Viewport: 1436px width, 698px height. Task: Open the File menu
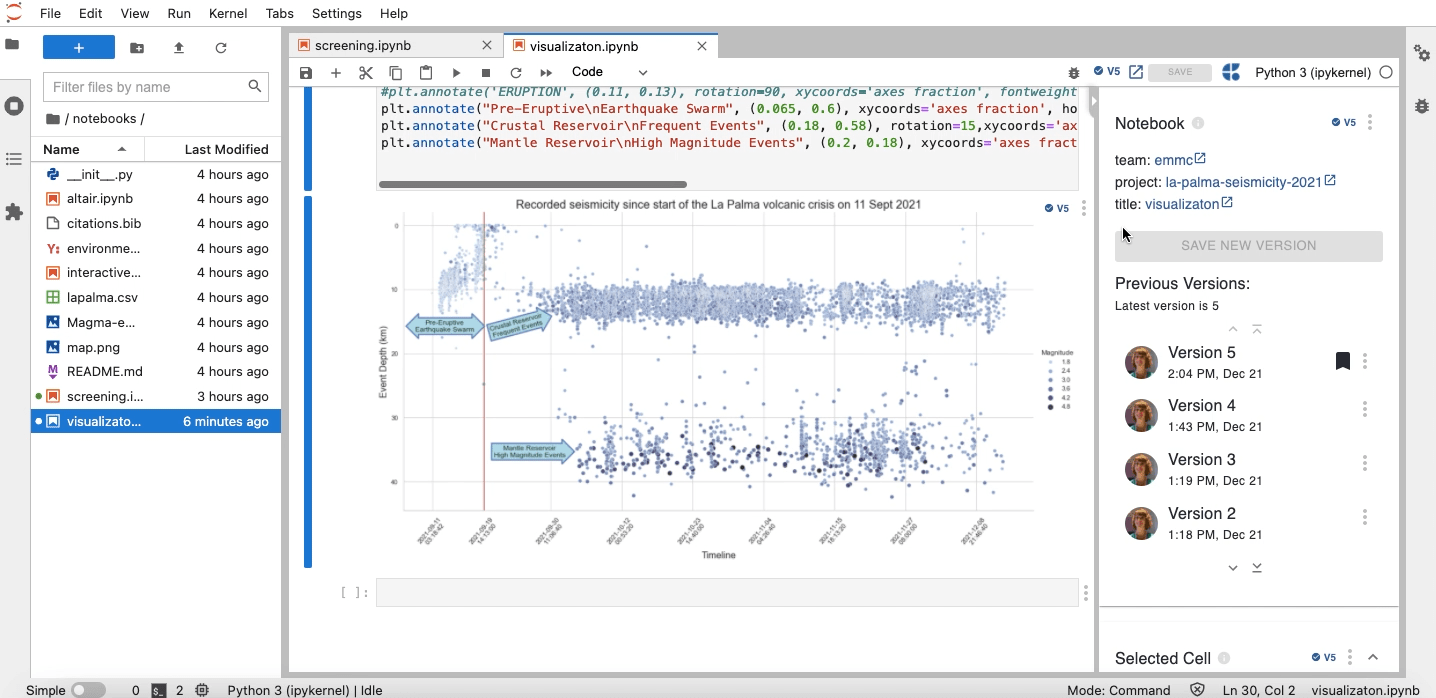tap(50, 13)
